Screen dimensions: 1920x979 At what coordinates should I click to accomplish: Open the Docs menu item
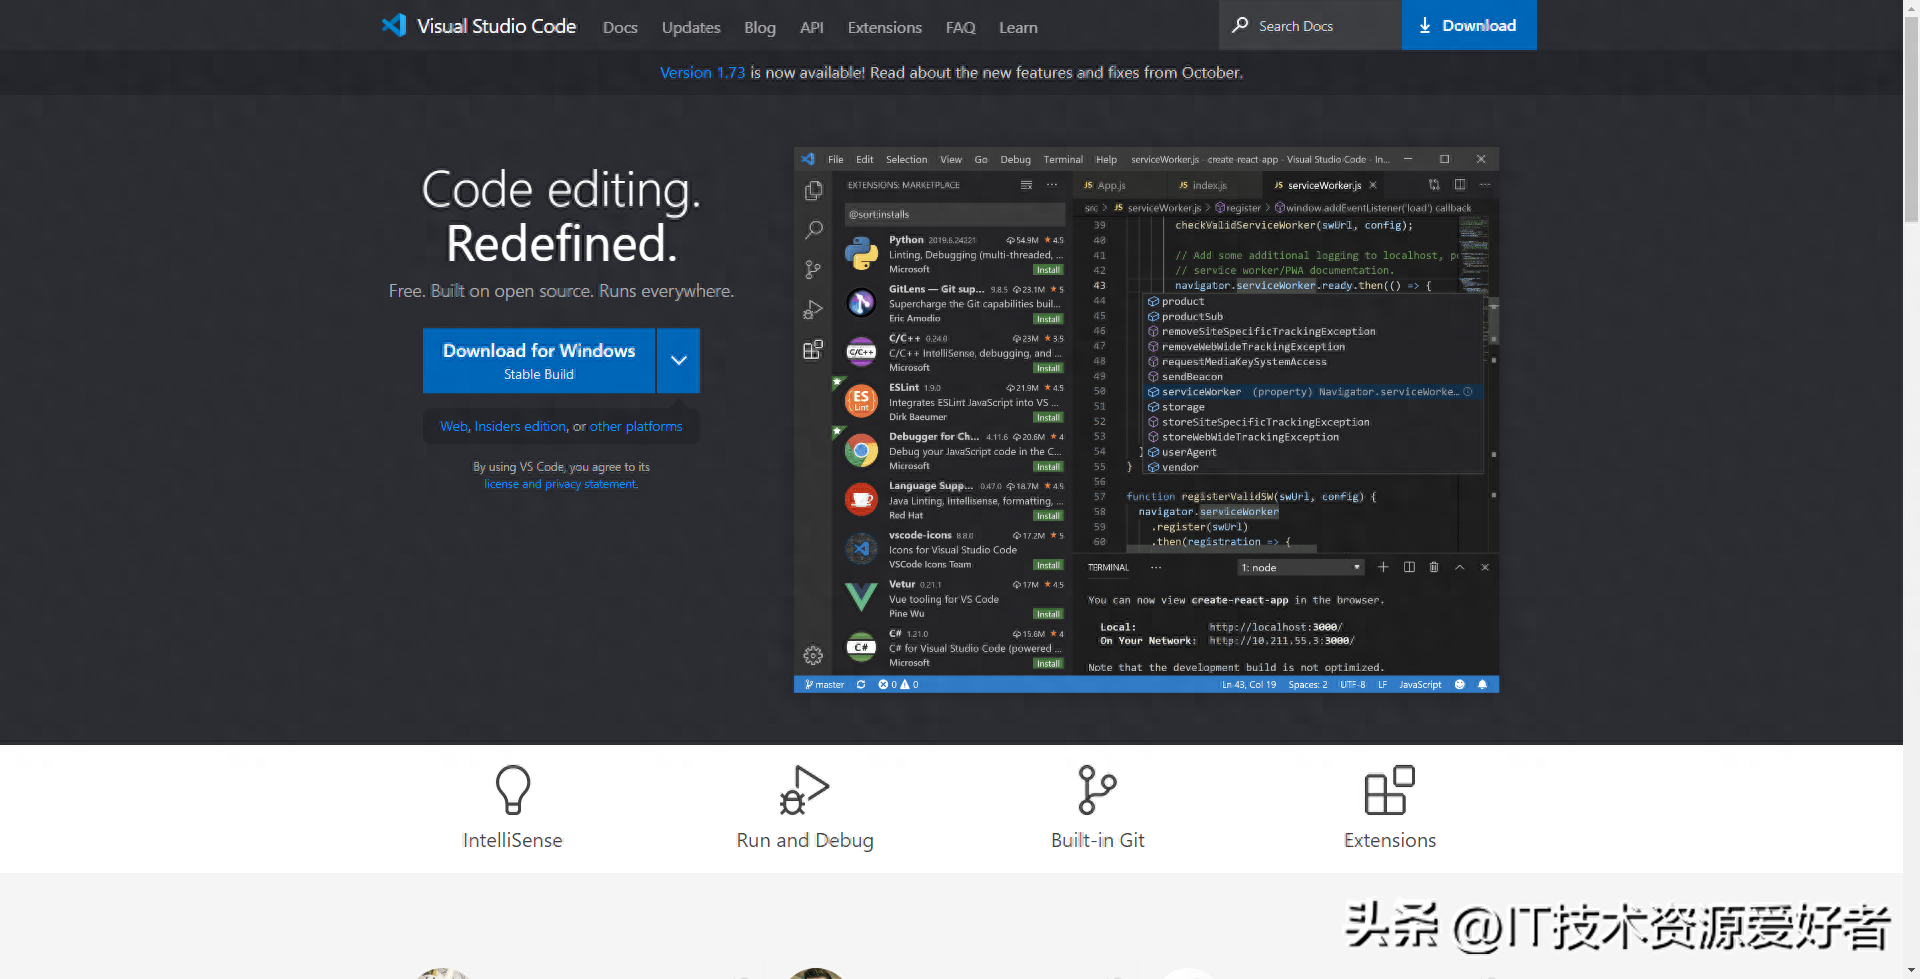click(x=620, y=28)
